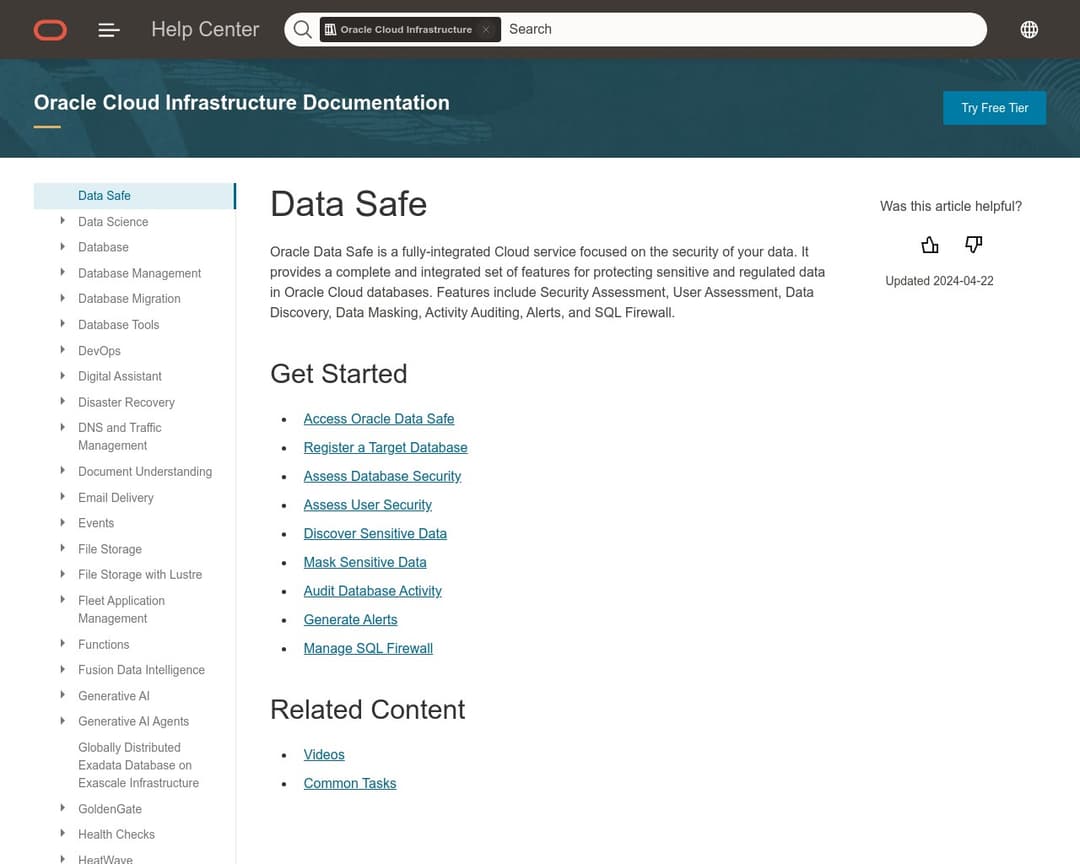Image resolution: width=1080 pixels, height=864 pixels.
Task: Click the search magnifier icon
Action: click(x=302, y=29)
